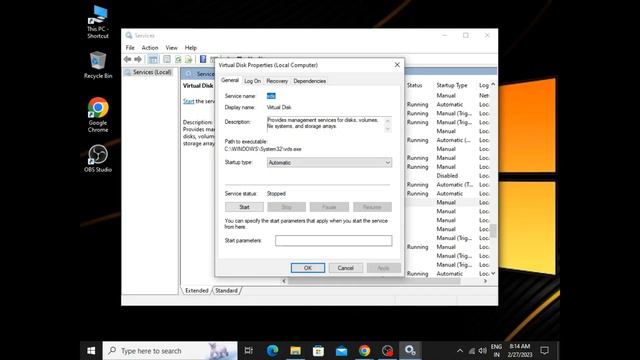The image size is (640, 360).
Task: Open Task View from the taskbar
Action: pos(249,351)
